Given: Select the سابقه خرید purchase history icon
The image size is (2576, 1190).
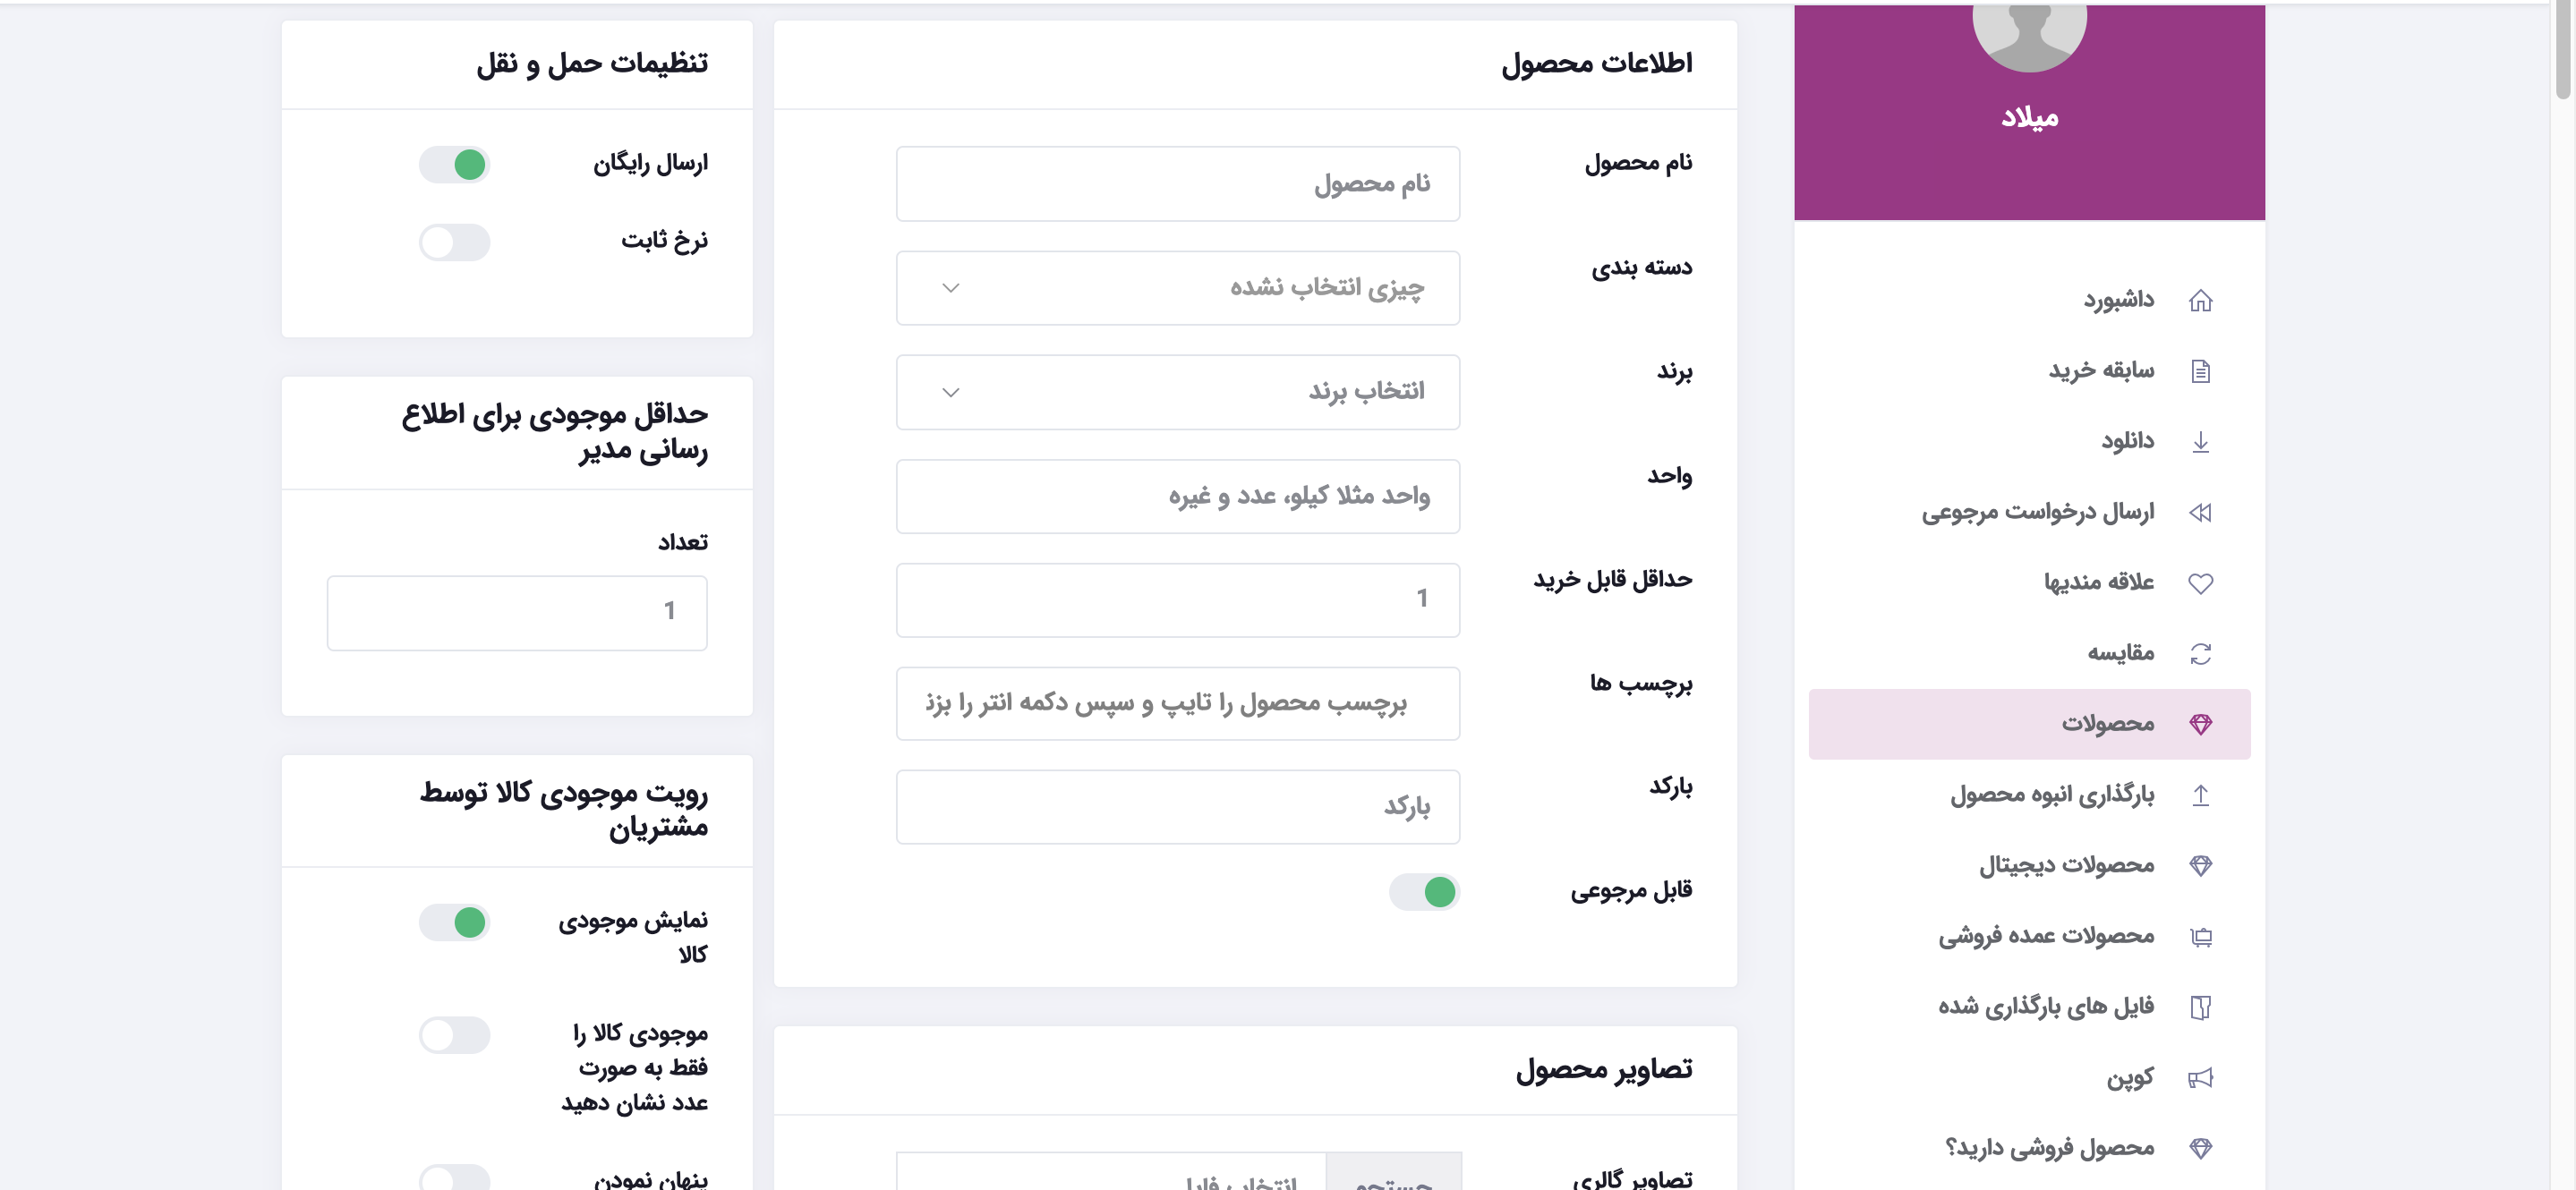Looking at the screenshot, I should 2203,370.
